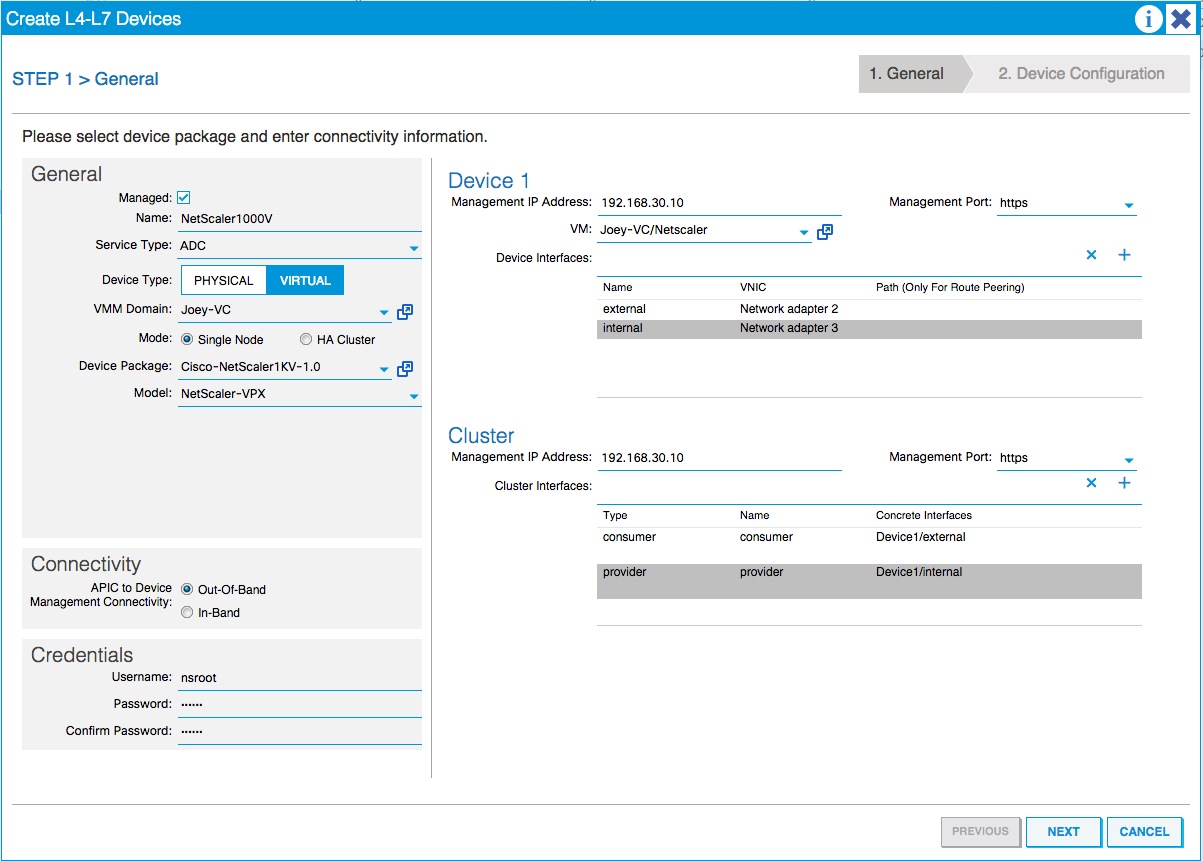Image resolution: width=1203 pixels, height=861 pixels.
Task: Delete the selected Device Interface using the X icon
Action: (x=1091, y=255)
